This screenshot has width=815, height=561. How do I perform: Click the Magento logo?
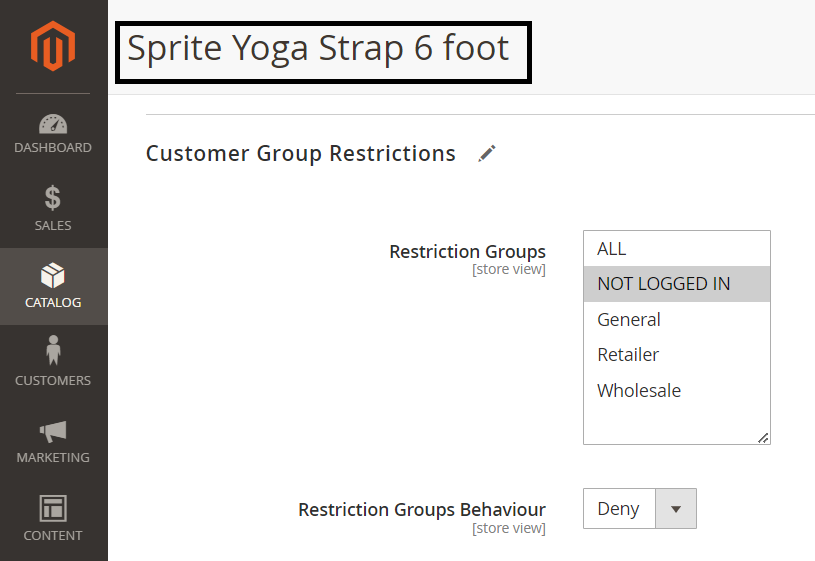[x=53, y=46]
